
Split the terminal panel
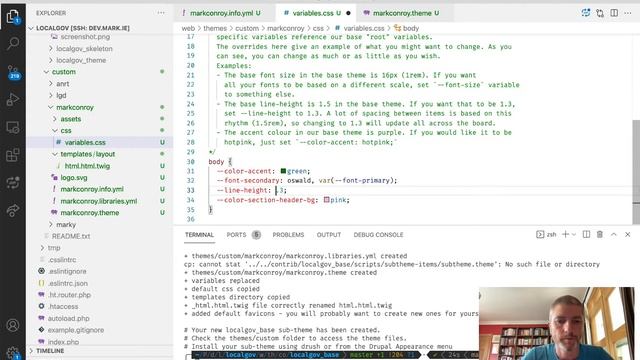coord(586,234)
